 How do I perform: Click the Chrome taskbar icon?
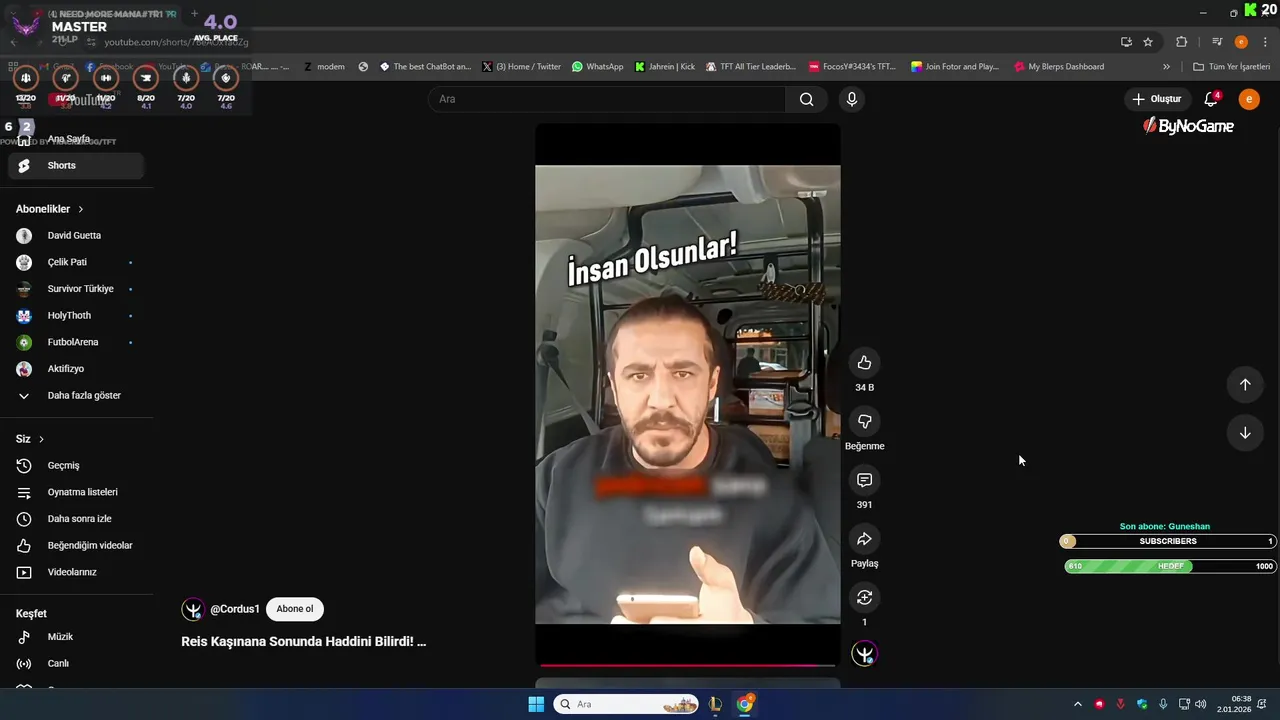745,704
